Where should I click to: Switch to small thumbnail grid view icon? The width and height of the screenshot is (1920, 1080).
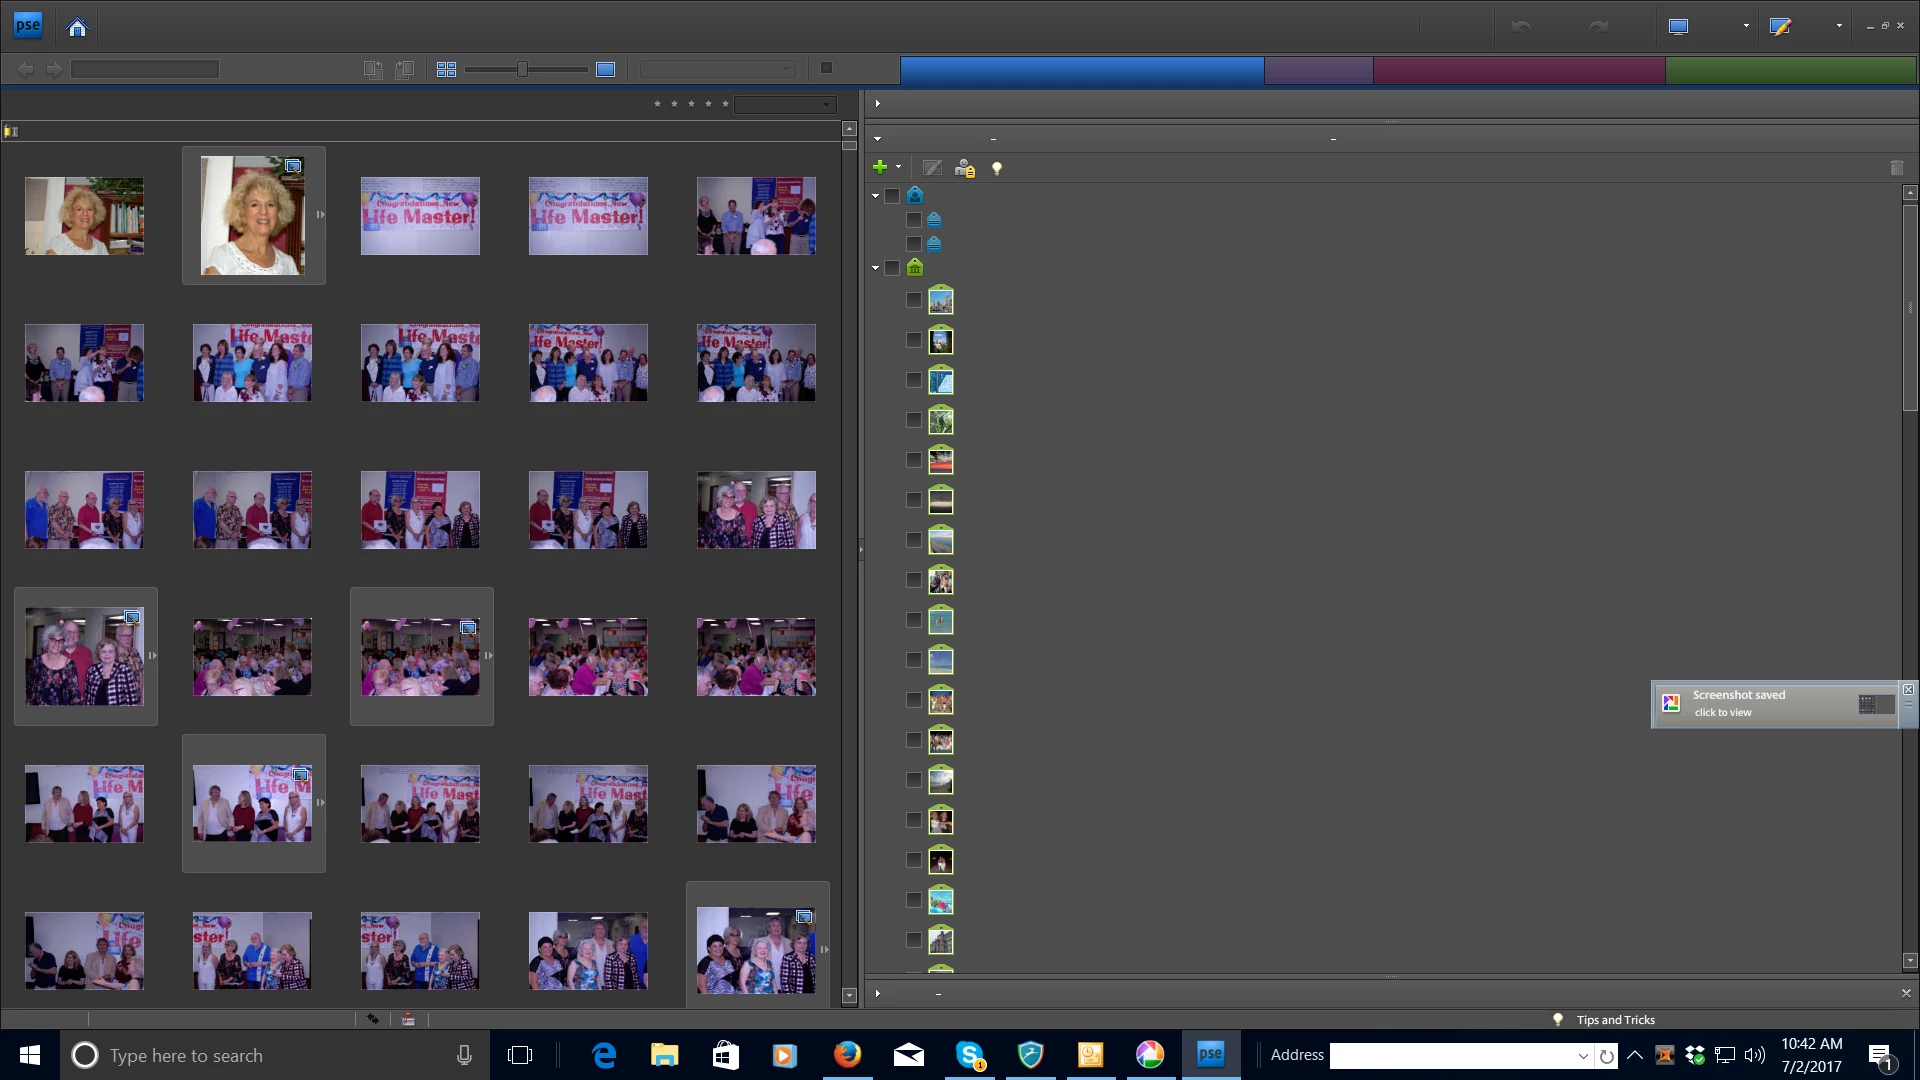coord(446,69)
